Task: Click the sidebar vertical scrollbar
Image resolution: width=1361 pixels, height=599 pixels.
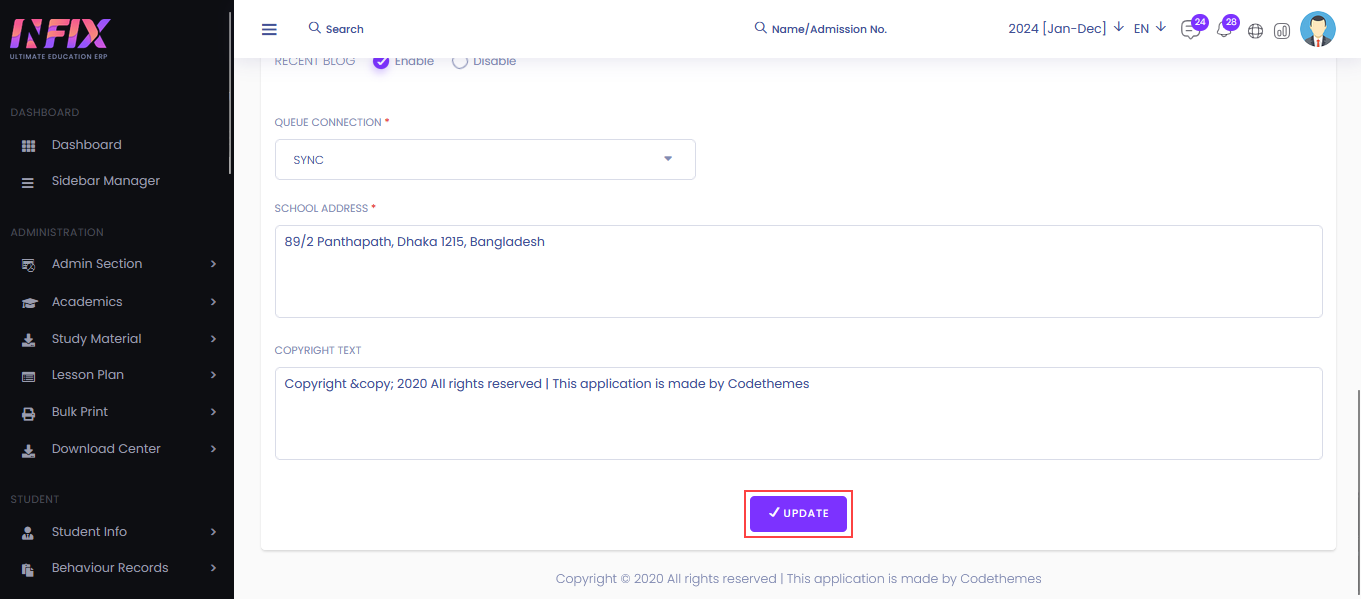Action: 231,93
